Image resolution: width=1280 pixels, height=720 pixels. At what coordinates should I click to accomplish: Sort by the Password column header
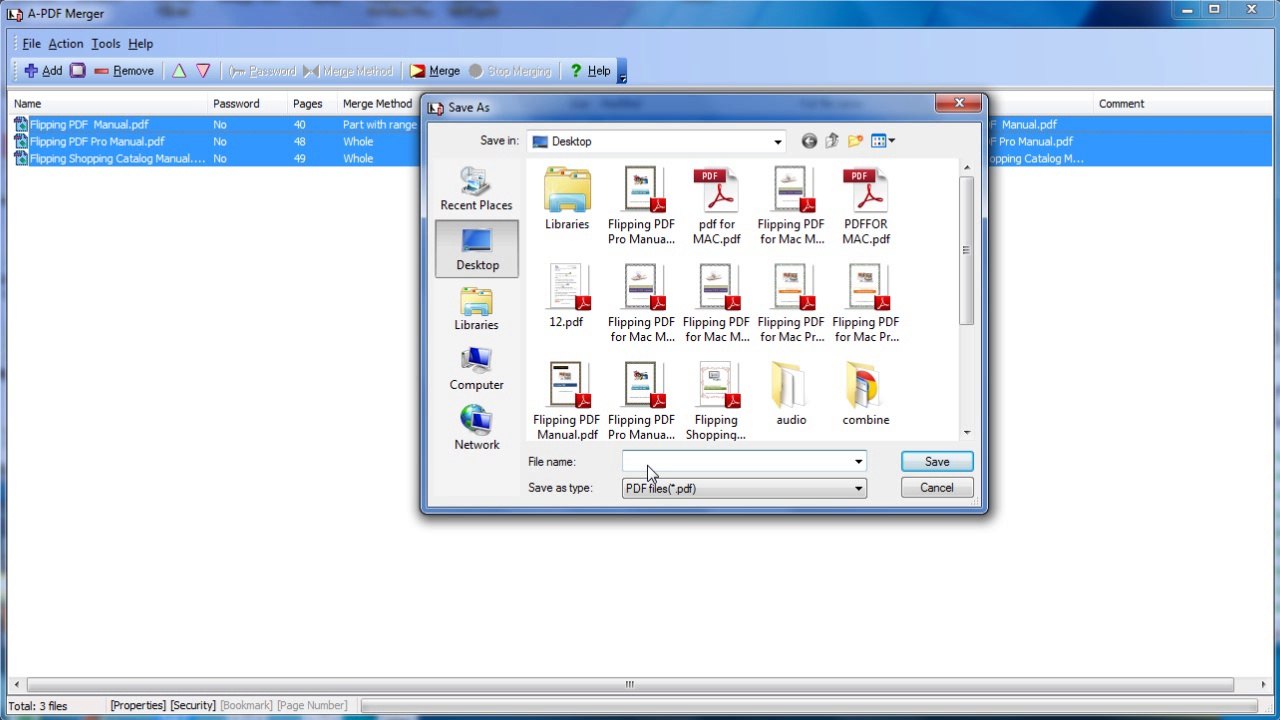pyautogui.click(x=247, y=104)
